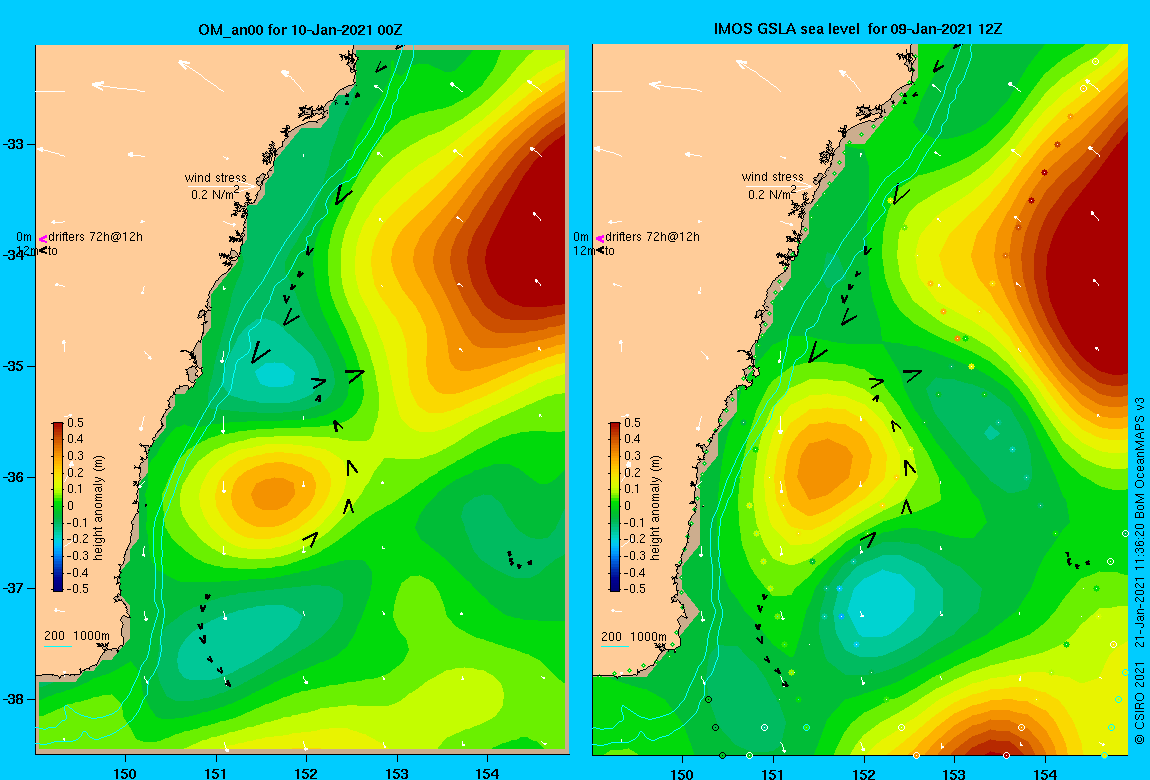Click longitude label 150 under the left map
Image resolution: width=1150 pixels, height=780 pixels.
tap(125, 773)
